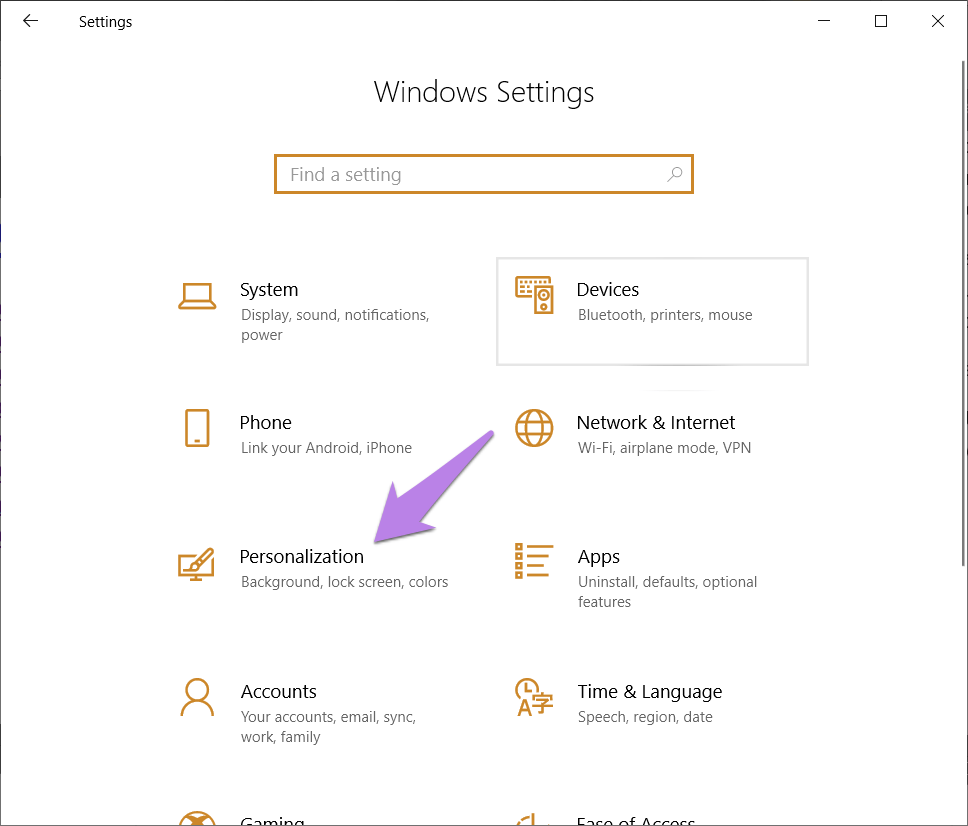This screenshot has width=968, height=826.
Task: Click the Accounts person icon
Action: click(x=197, y=697)
